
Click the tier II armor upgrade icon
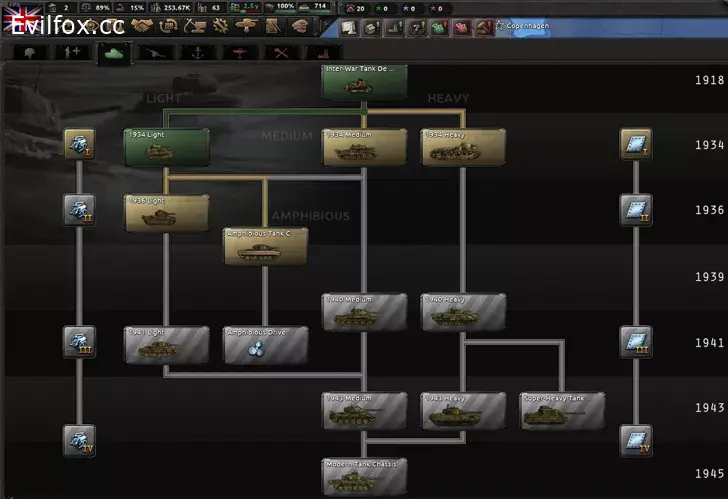coord(635,210)
